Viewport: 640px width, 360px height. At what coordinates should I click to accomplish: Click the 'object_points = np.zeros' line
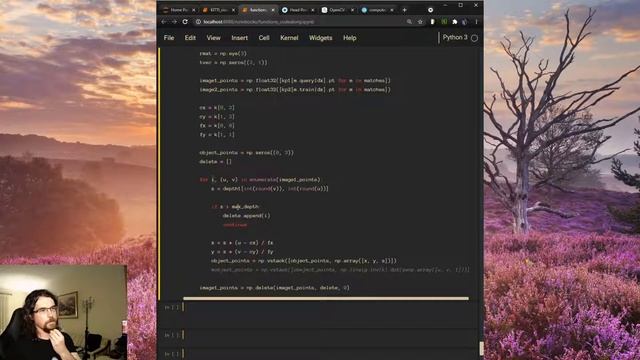(x=247, y=153)
